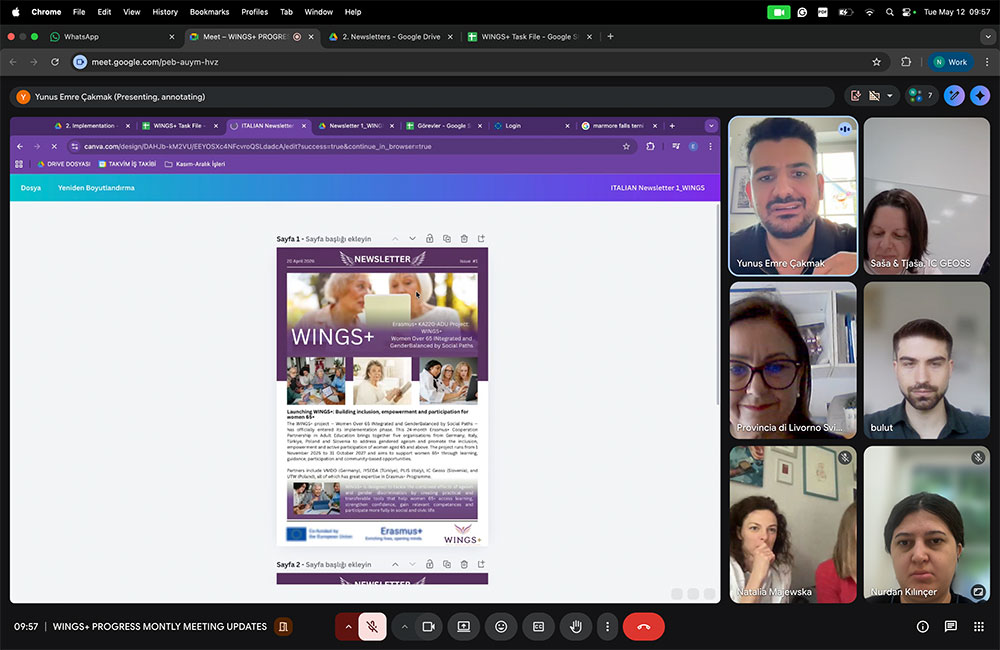Click the newsletter page 1 thumbnail
Image resolution: width=1000 pixels, height=650 pixels.
(x=382, y=397)
